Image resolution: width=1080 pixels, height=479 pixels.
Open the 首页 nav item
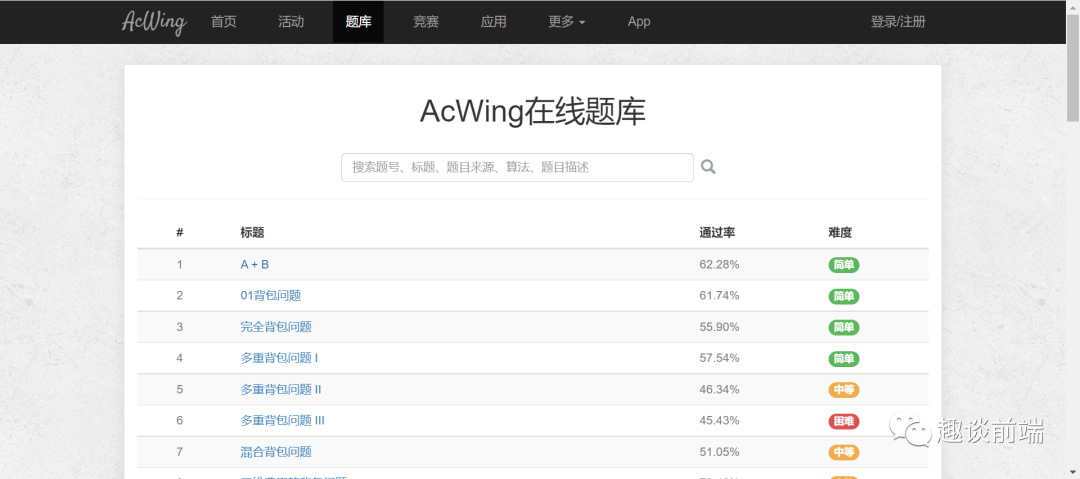tap(224, 22)
